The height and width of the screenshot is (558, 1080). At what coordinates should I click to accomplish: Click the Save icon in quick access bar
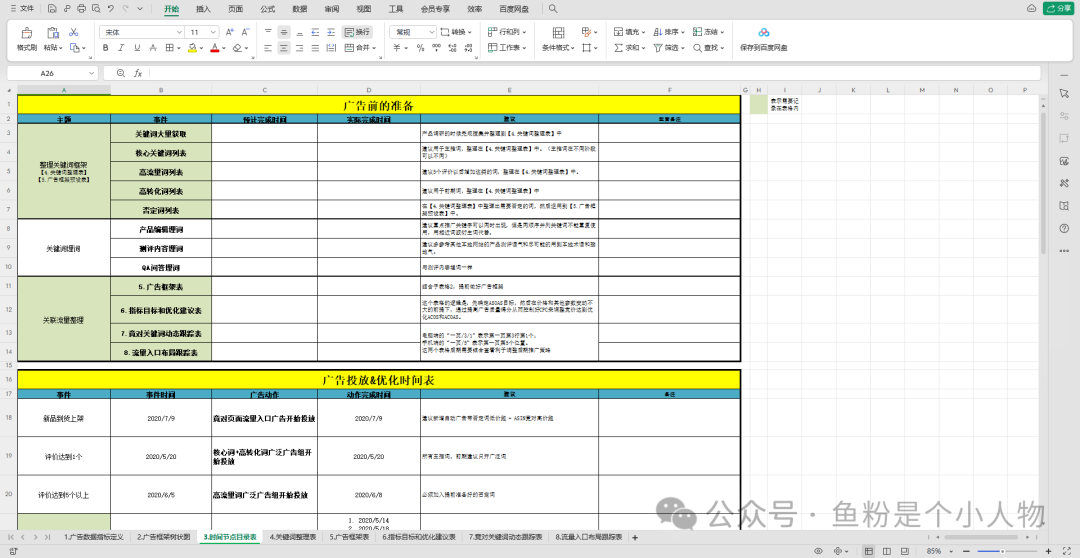coord(52,9)
